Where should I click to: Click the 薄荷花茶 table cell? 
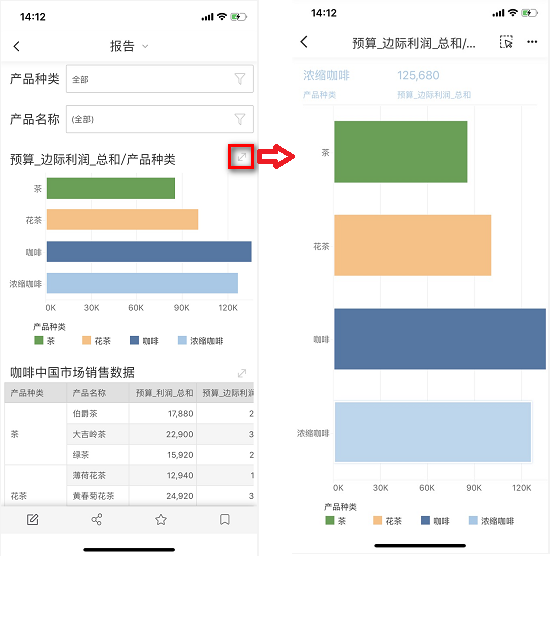98,476
